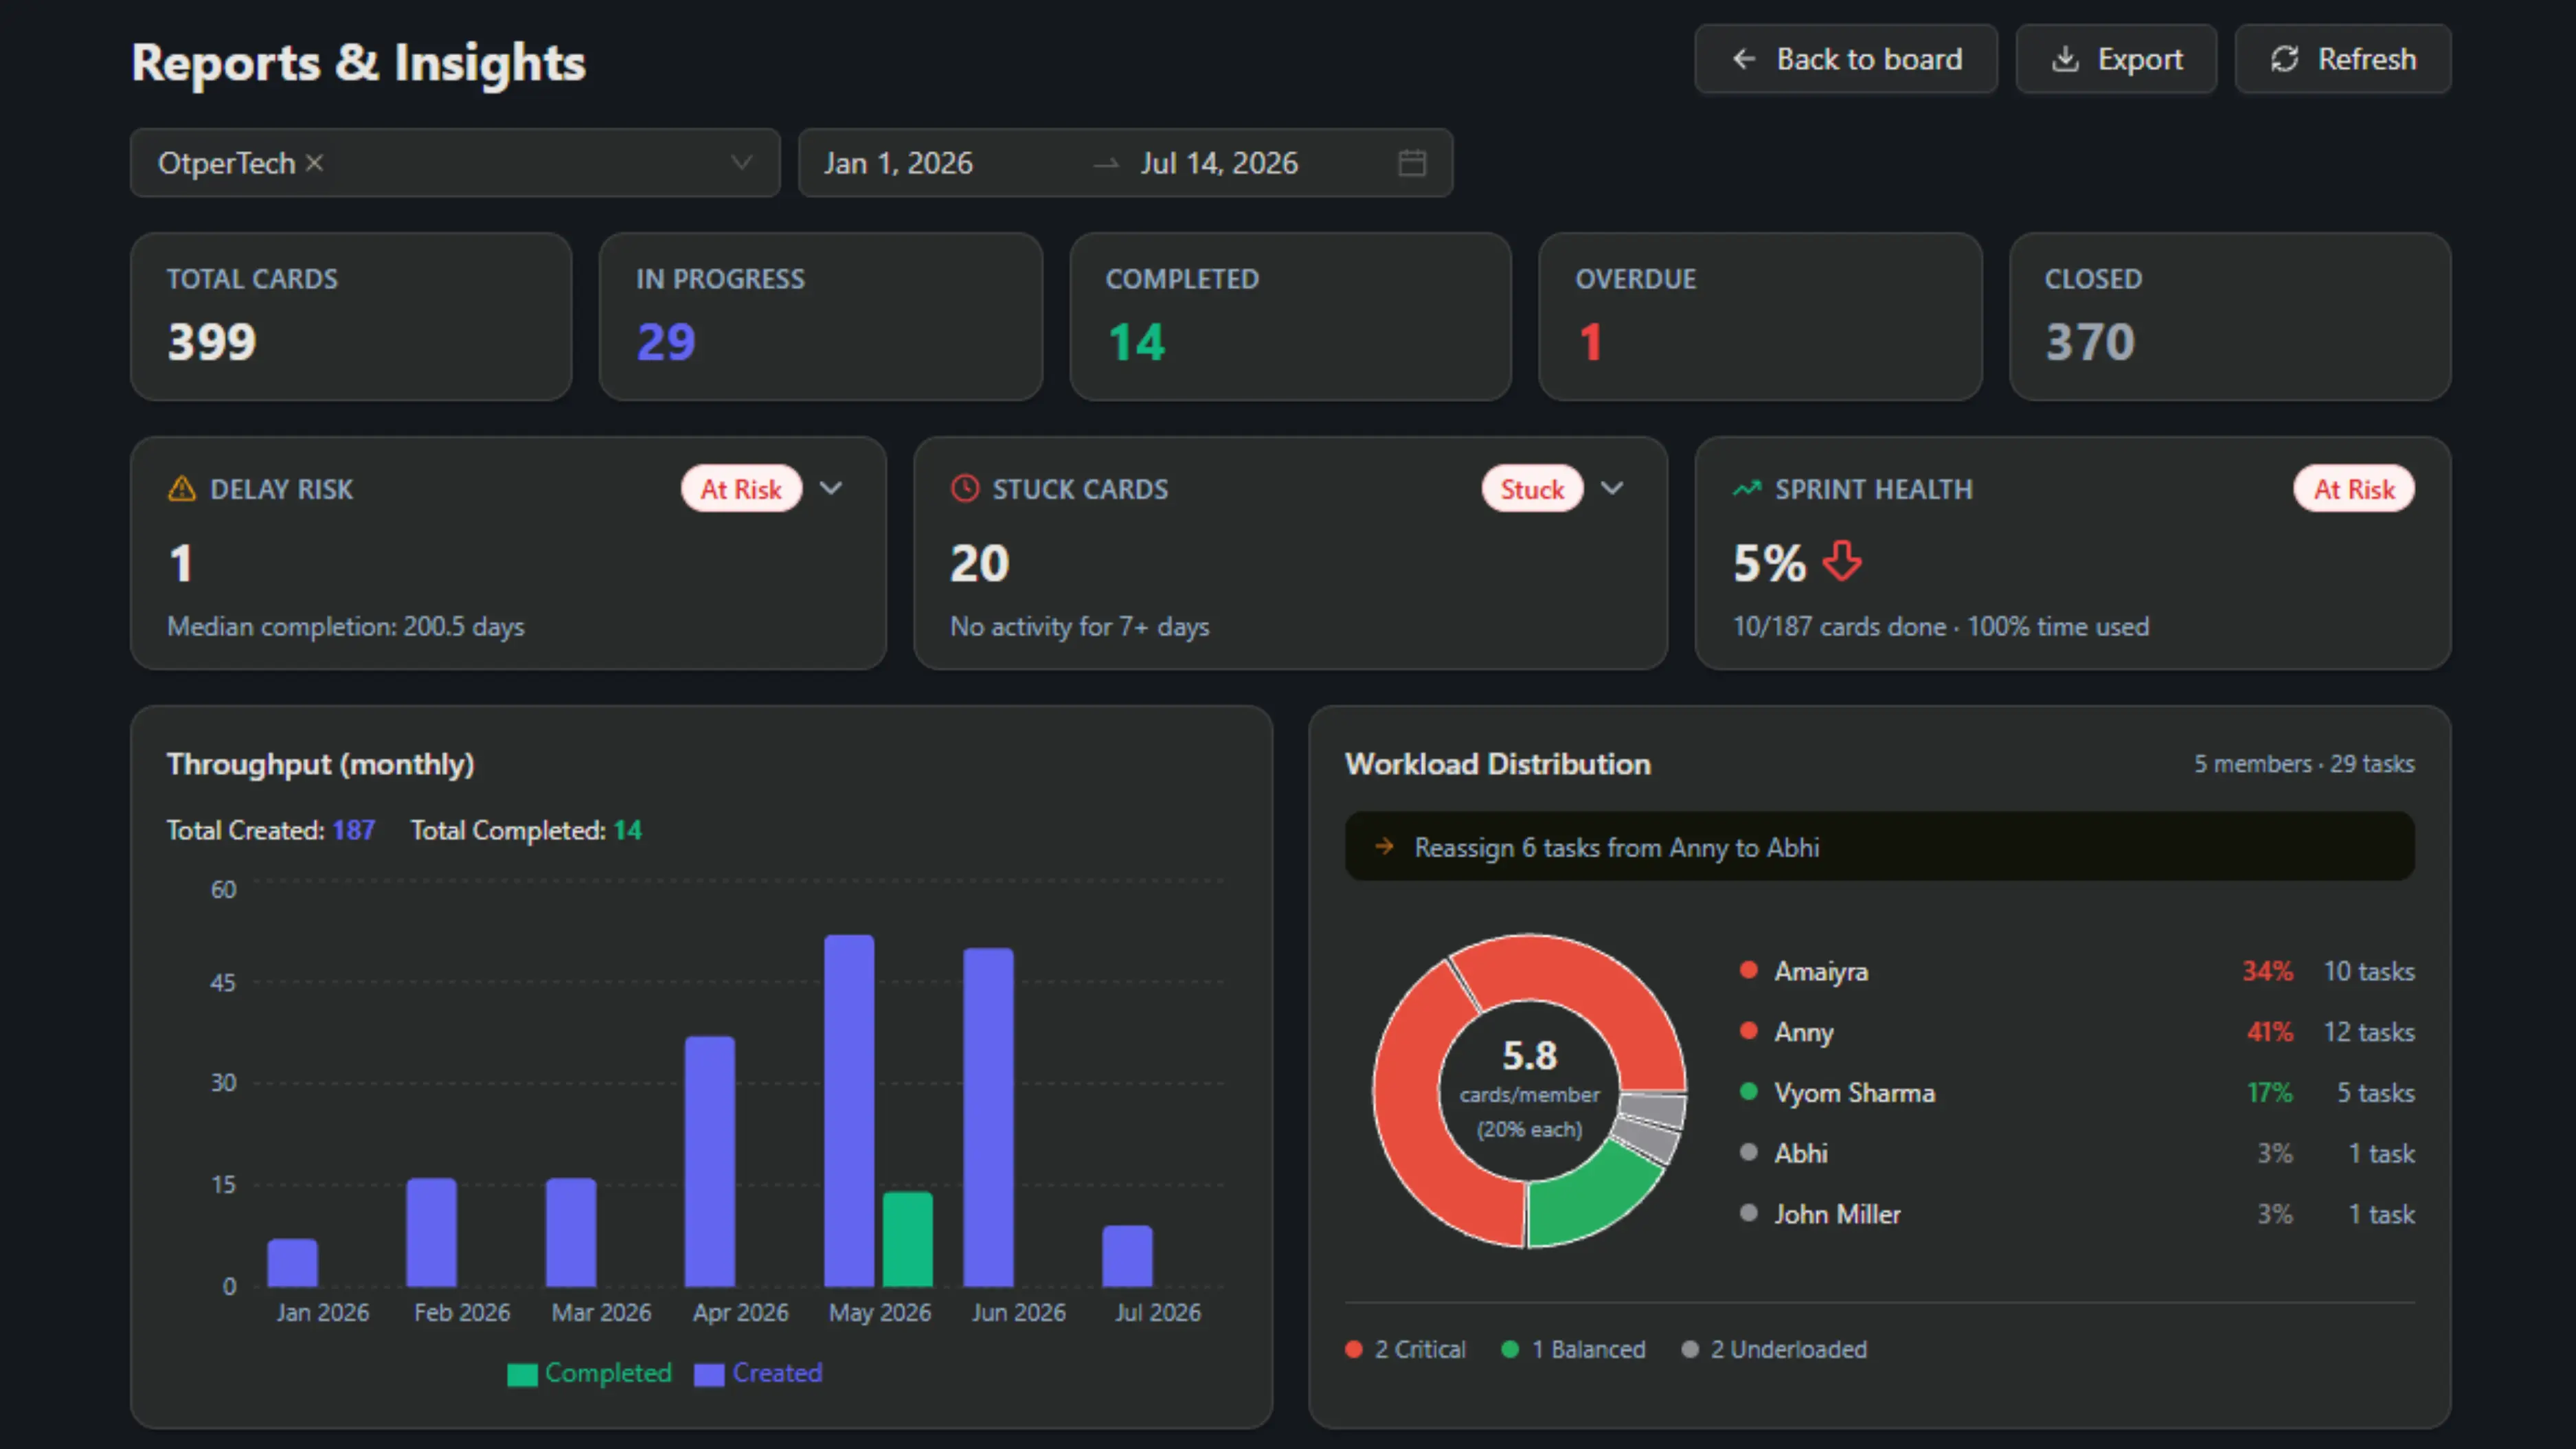Viewport: 2576px width, 1449px height.
Task: Select Vyom Sharma in workload list
Action: (2077, 1092)
